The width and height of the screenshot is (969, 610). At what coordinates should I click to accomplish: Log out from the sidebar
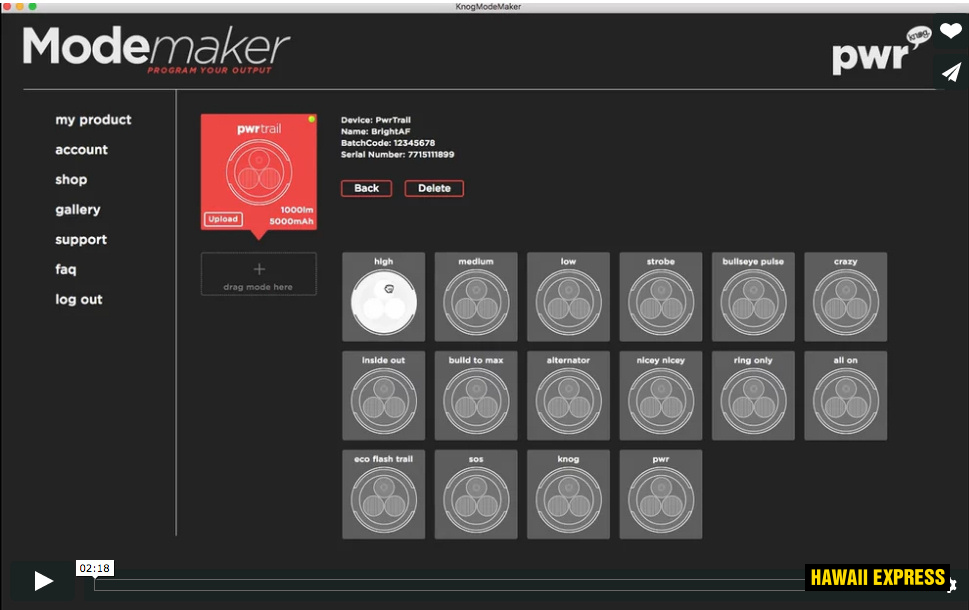click(79, 300)
